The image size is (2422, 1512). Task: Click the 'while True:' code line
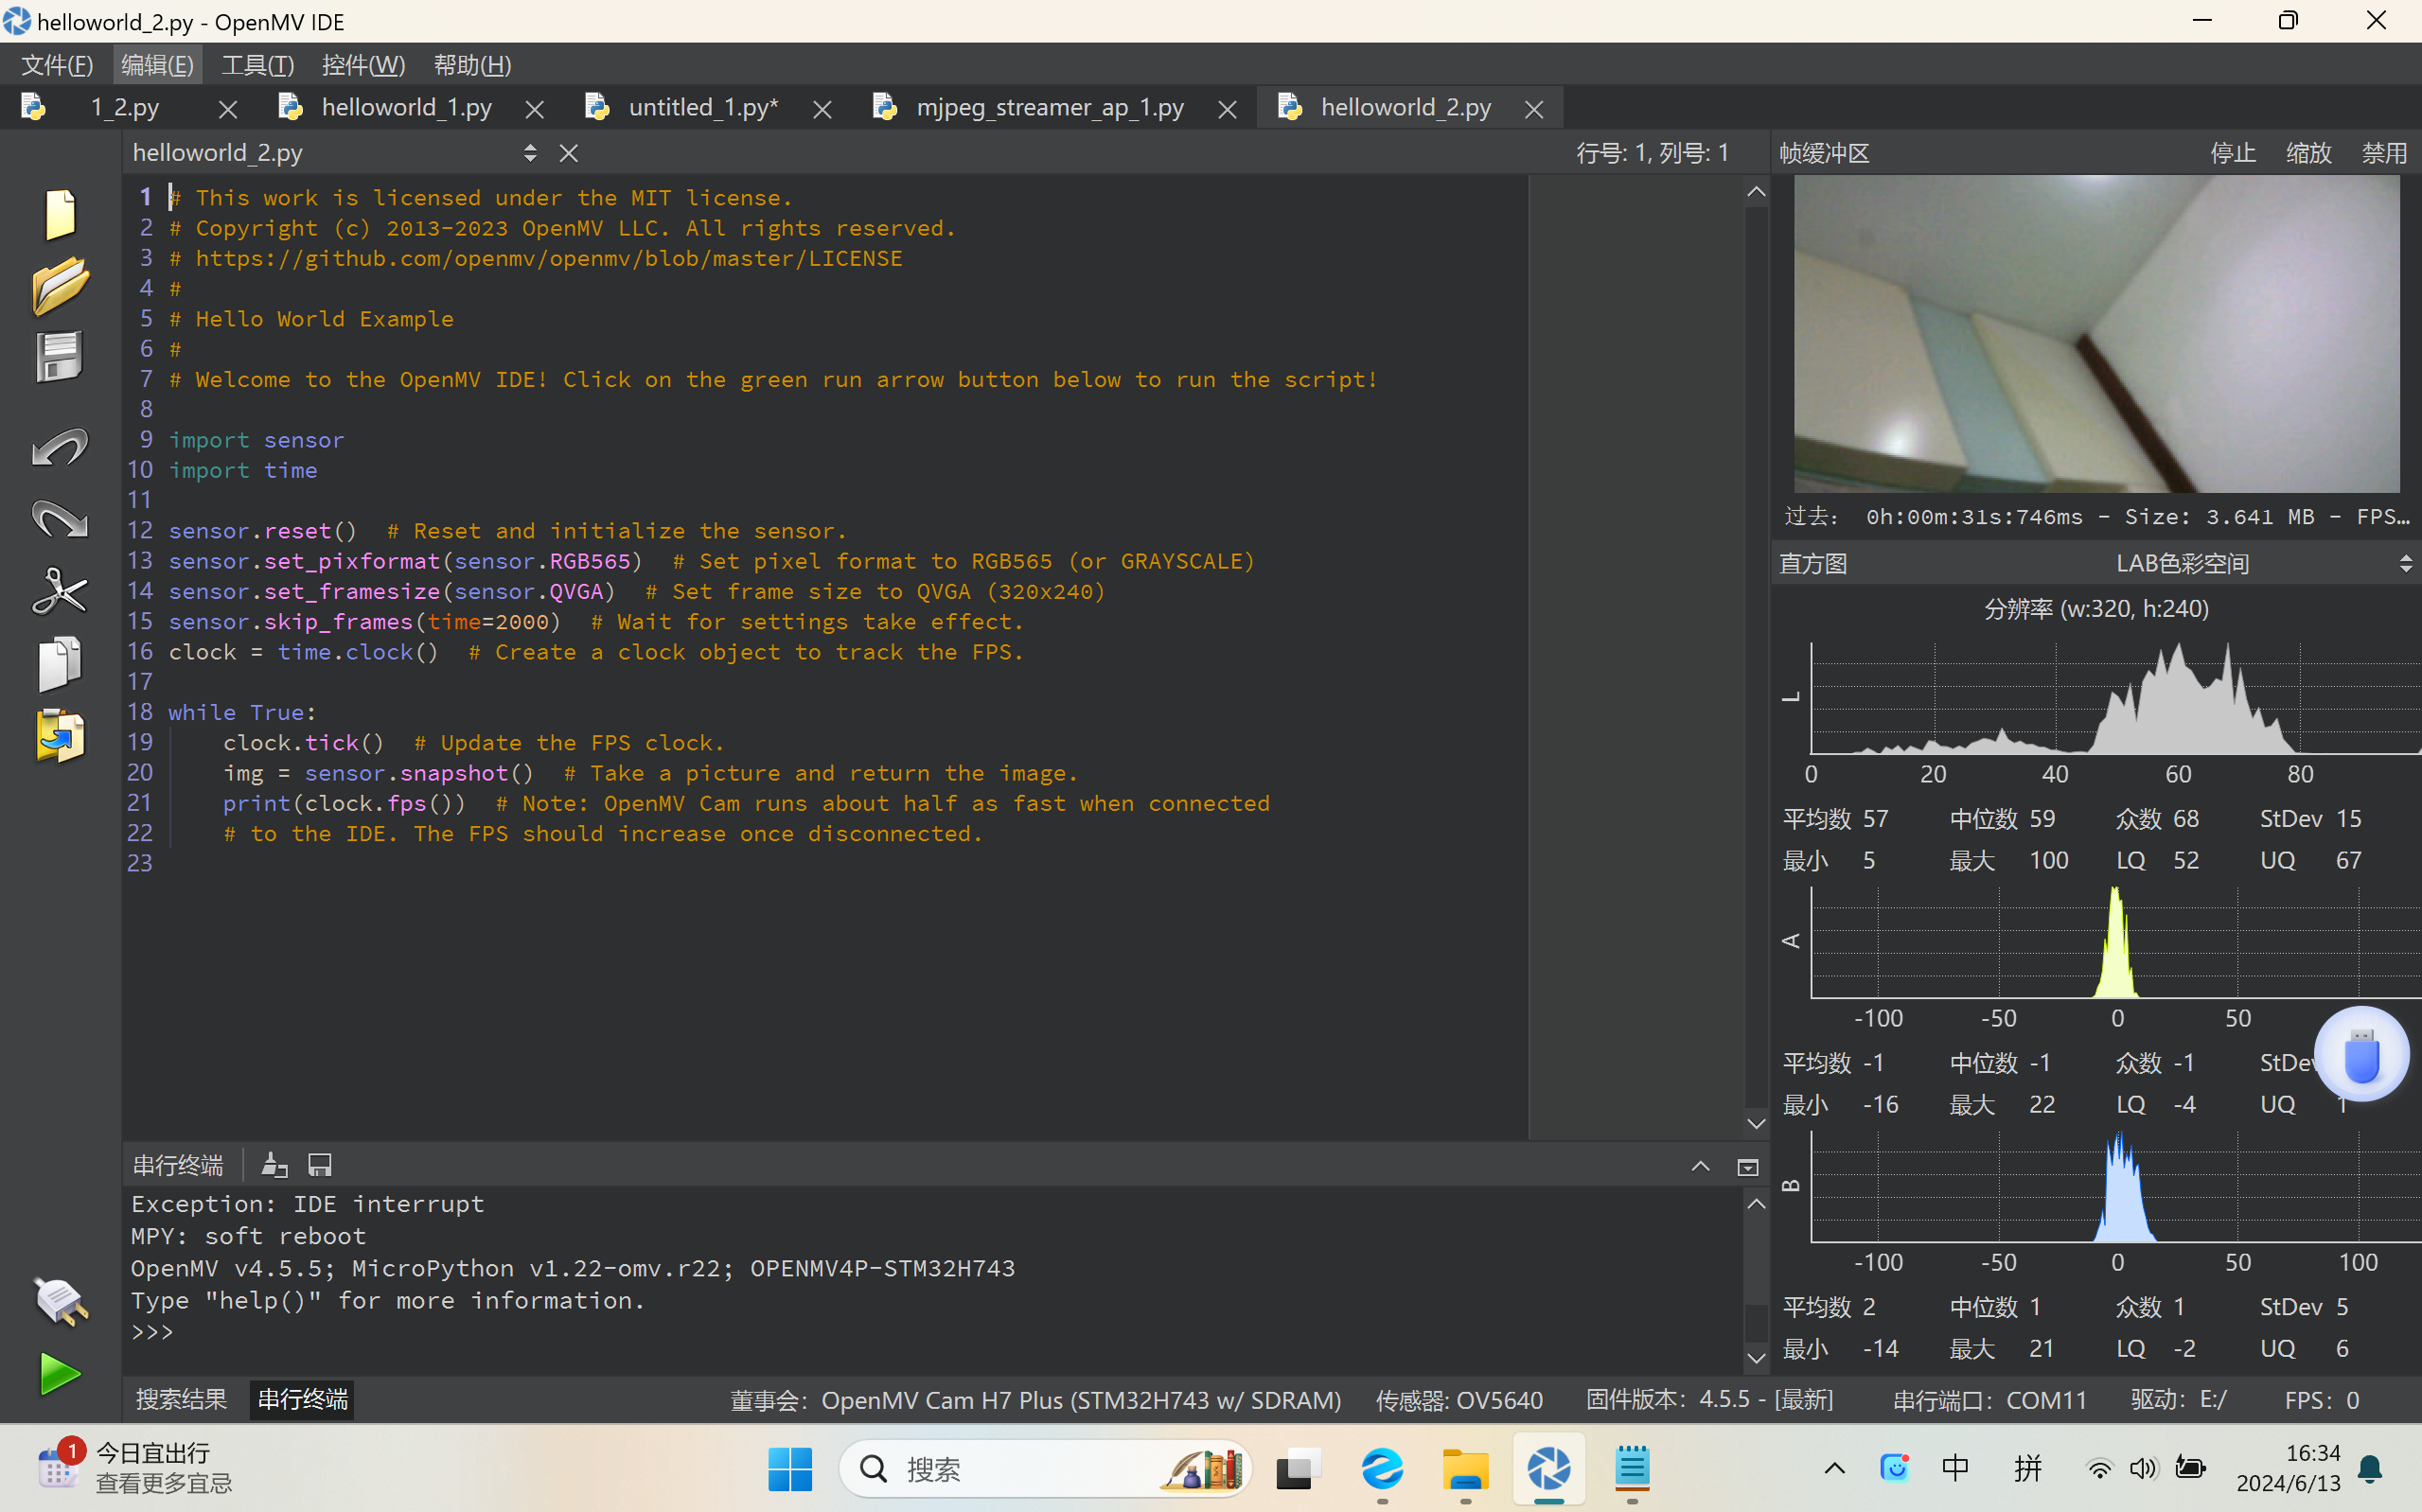pos(241,712)
